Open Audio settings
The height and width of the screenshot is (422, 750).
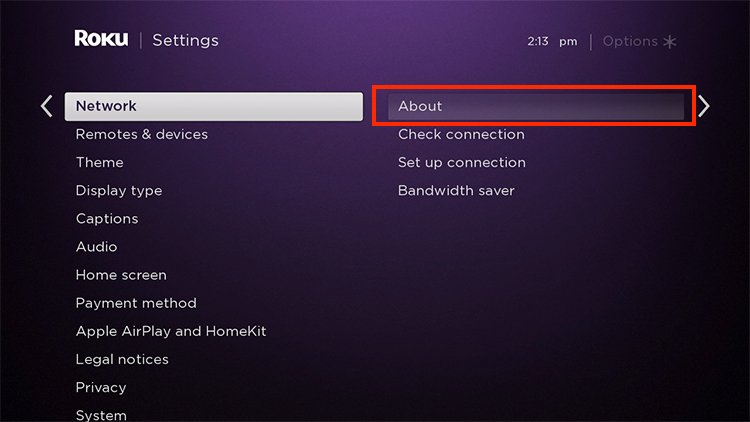coord(96,247)
